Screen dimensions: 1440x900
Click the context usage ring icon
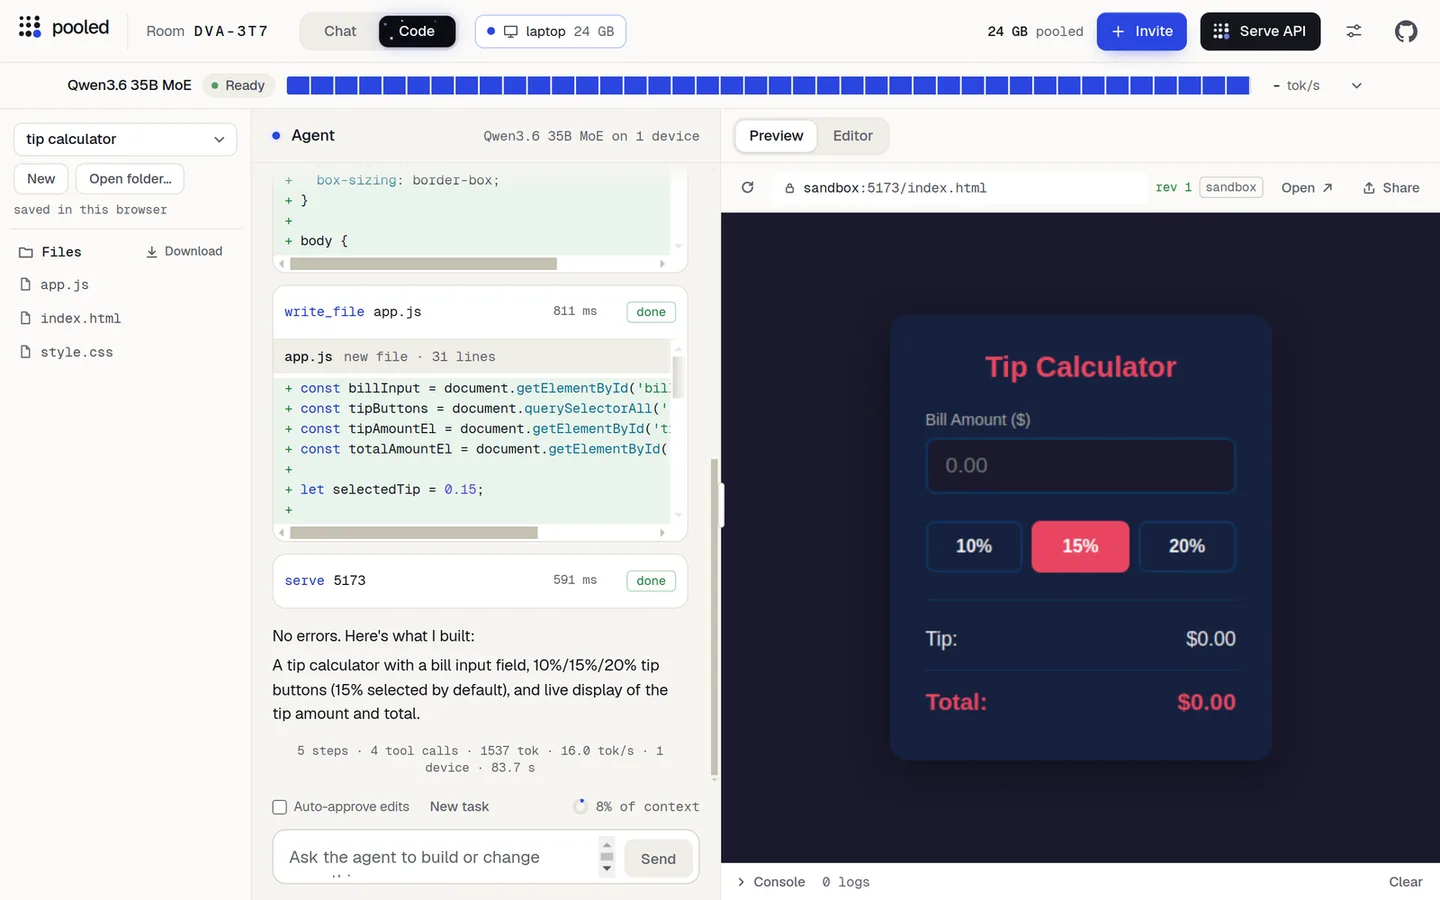coord(580,806)
